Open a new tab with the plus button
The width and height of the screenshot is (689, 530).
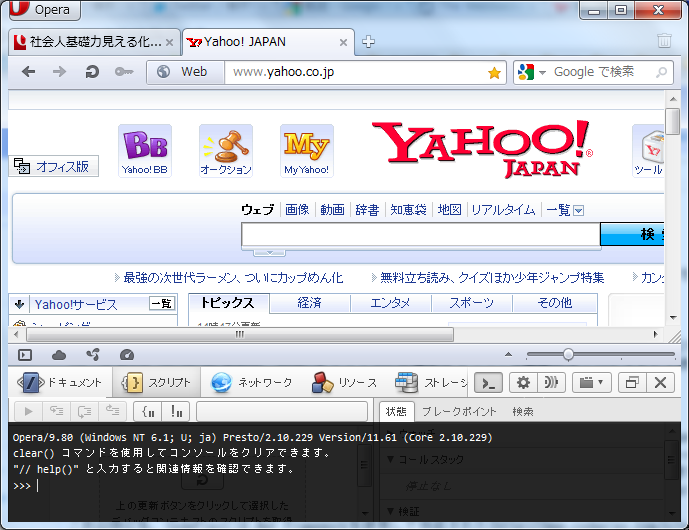(368, 42)
